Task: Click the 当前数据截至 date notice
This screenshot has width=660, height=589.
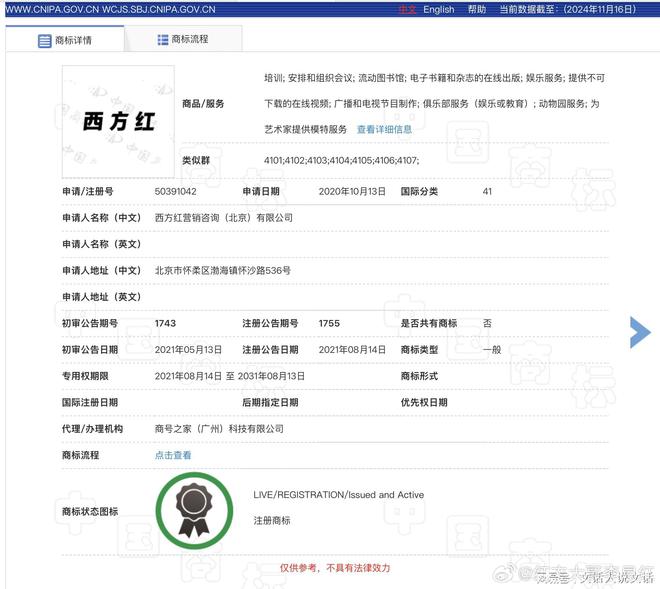Action: [x=567, y=9]
